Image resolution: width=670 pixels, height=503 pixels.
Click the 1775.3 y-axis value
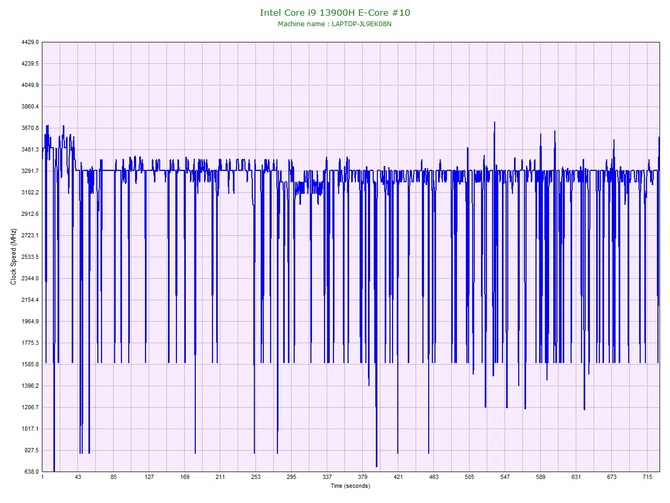coord(30,343)
